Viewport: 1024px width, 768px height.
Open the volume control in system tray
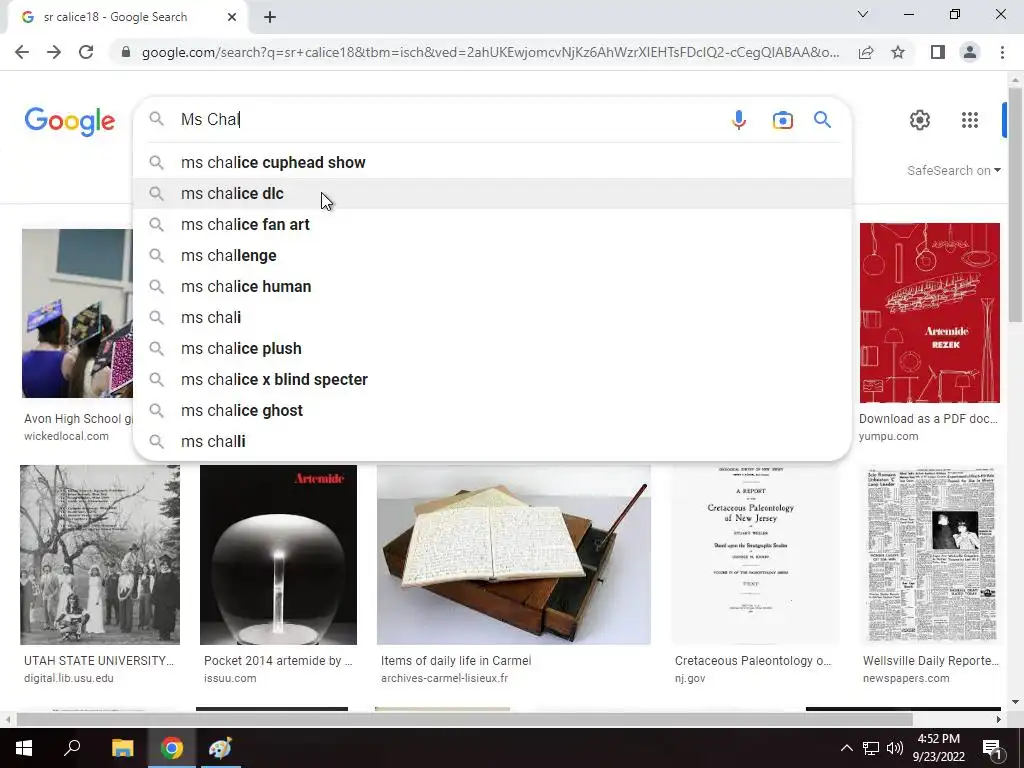pos(895,748)
